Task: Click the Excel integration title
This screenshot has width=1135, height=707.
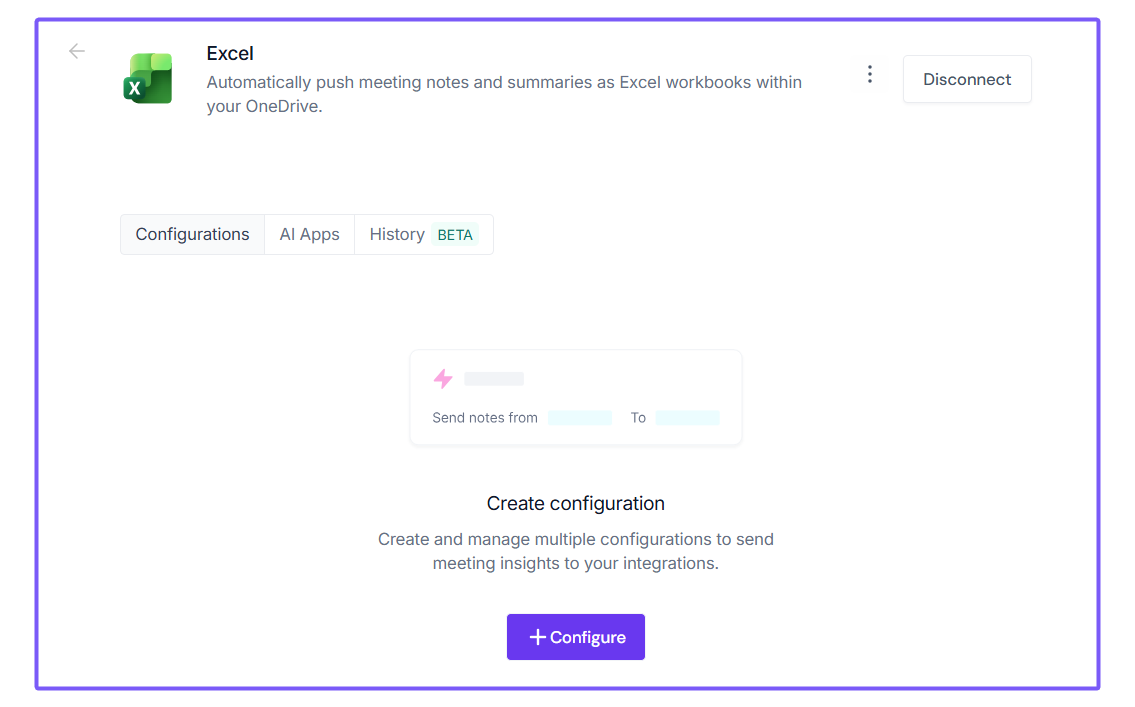Action: [230, 53]
